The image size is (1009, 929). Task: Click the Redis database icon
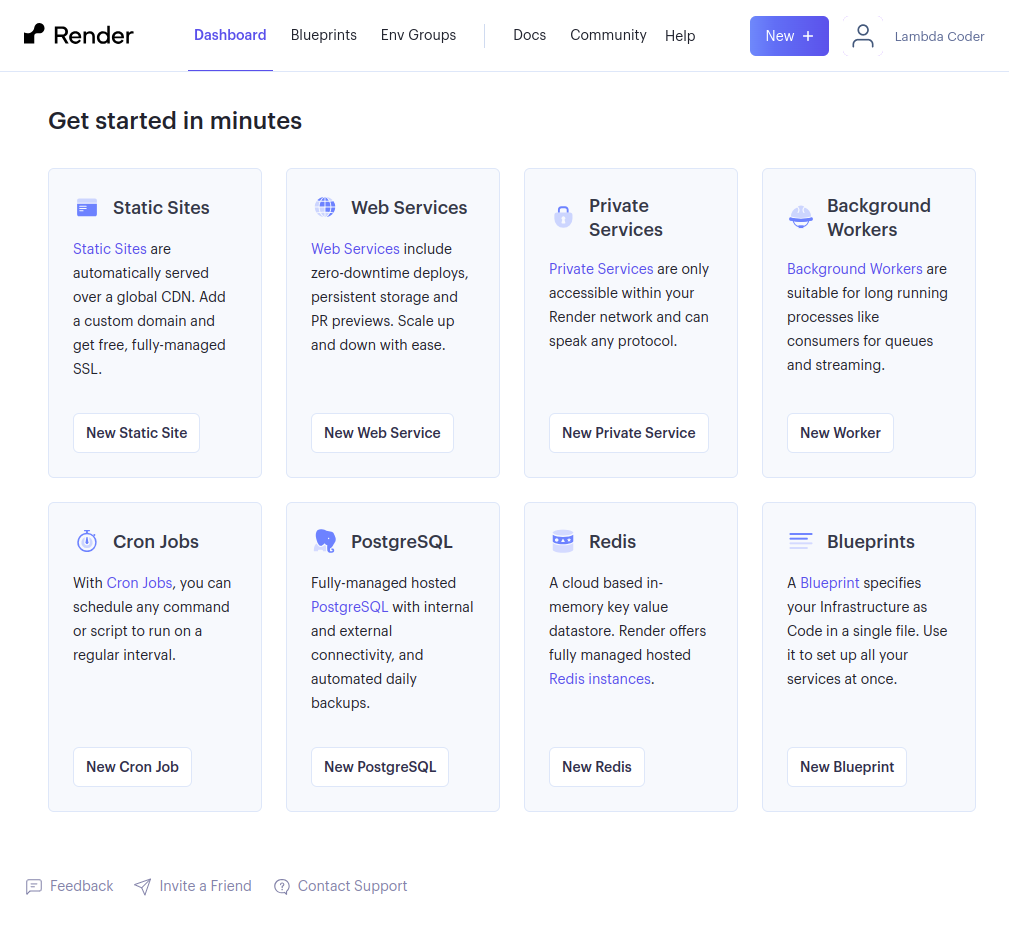pos(563,541)
